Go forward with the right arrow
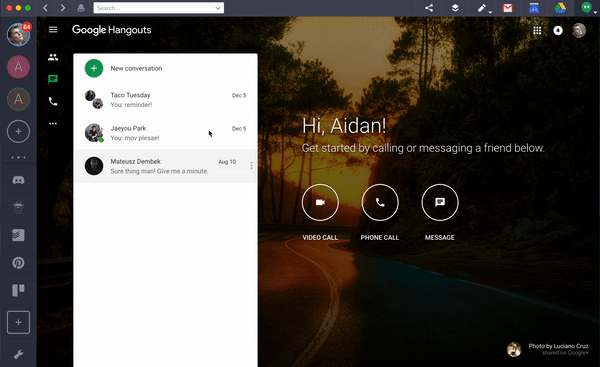 click(x=62, y=8)
